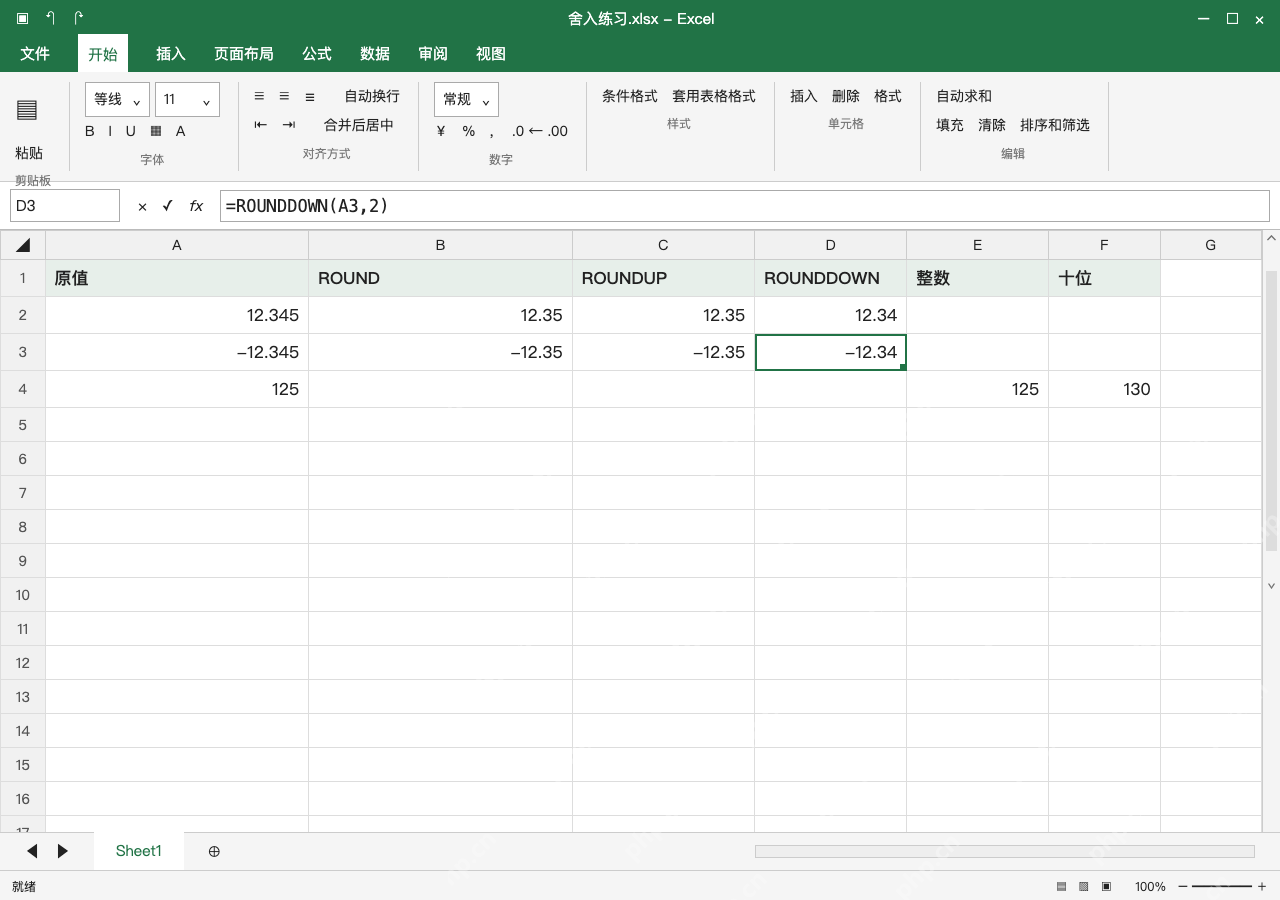Apply Italic formatting with I
Viewport: 1280px width, 900px height.
click(110, 131)
